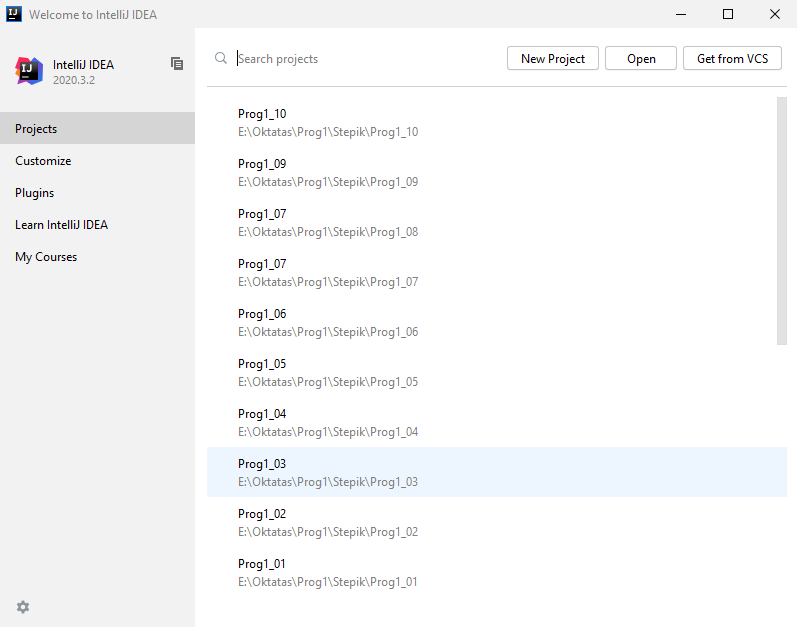Select the Projects tab in sidebar
The image size is (797, 627).
click(x=98, y=128)
